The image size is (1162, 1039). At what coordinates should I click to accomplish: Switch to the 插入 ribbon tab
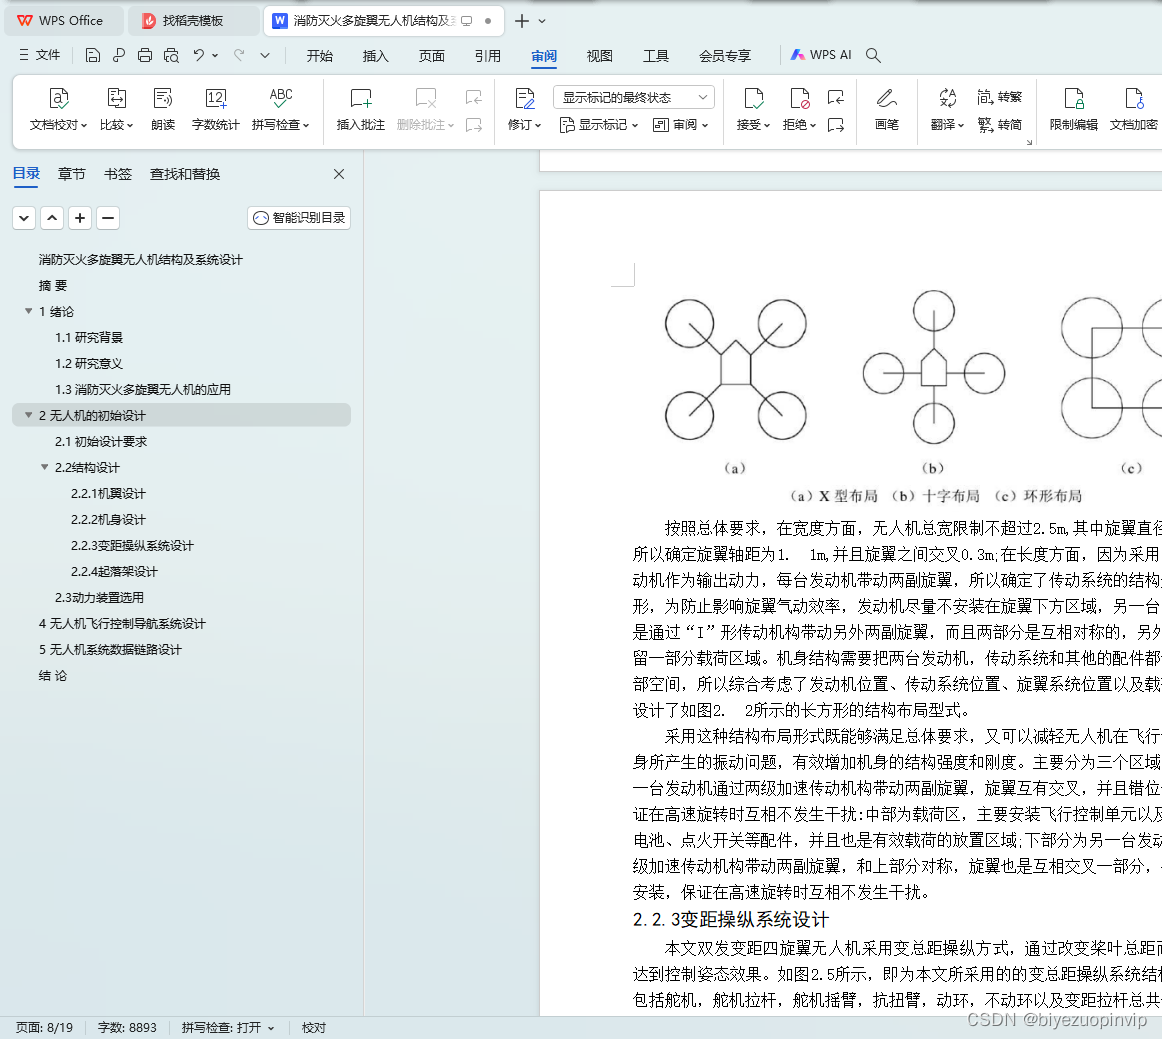[375, 56]
